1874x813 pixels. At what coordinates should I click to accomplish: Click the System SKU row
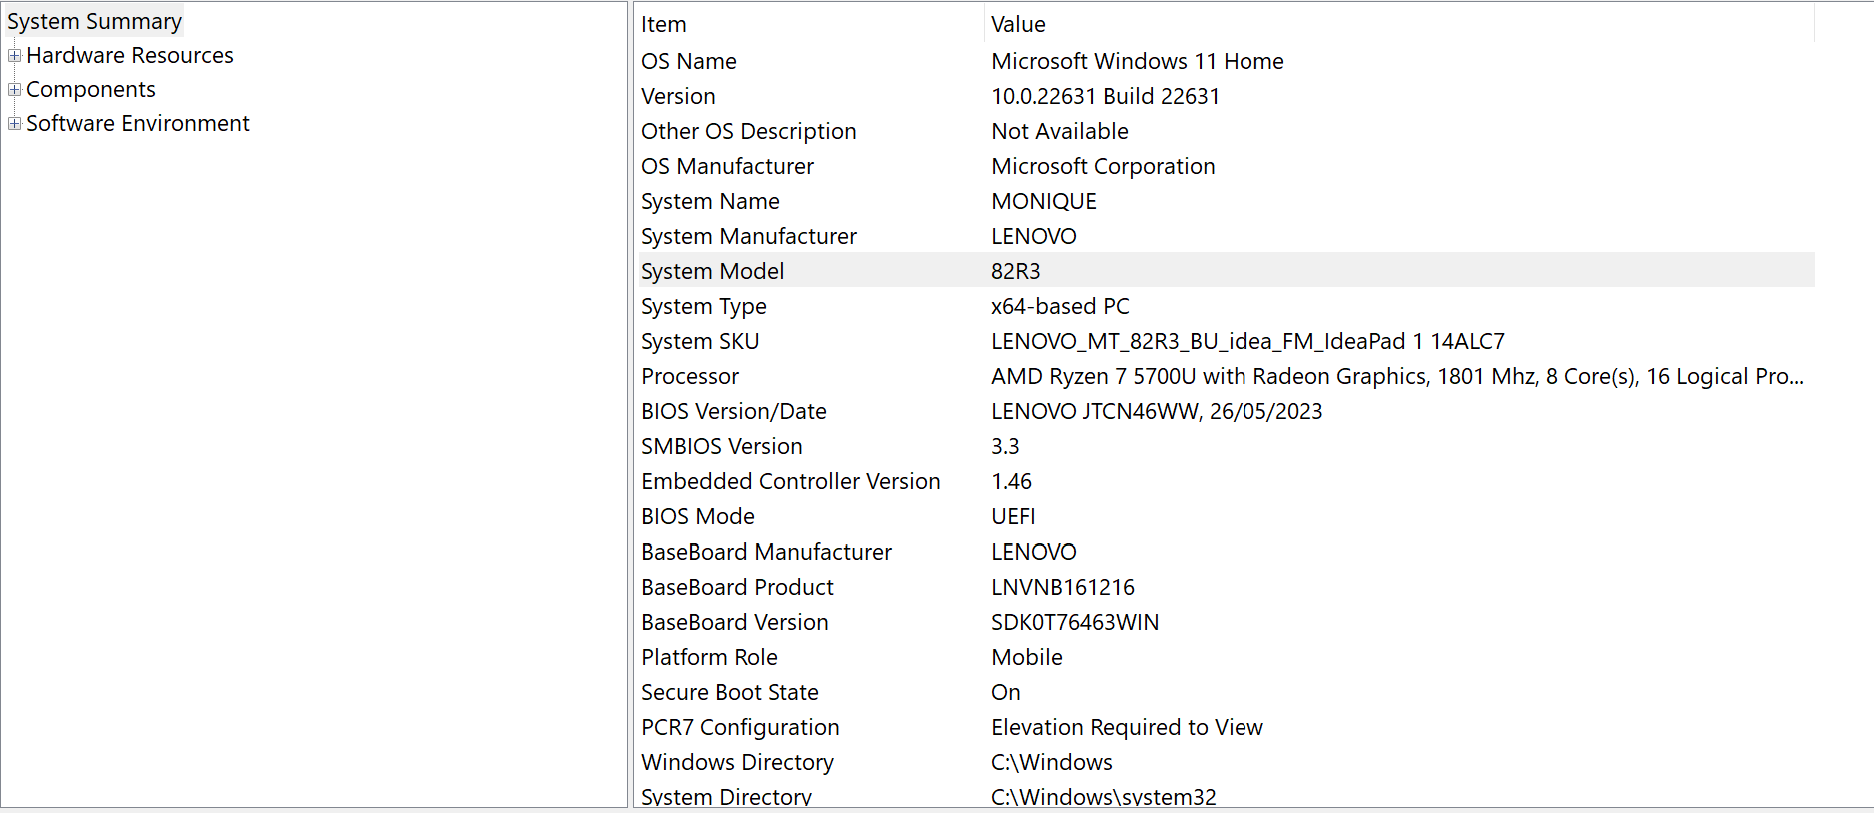pyautogui.click(x=700, y=341)
